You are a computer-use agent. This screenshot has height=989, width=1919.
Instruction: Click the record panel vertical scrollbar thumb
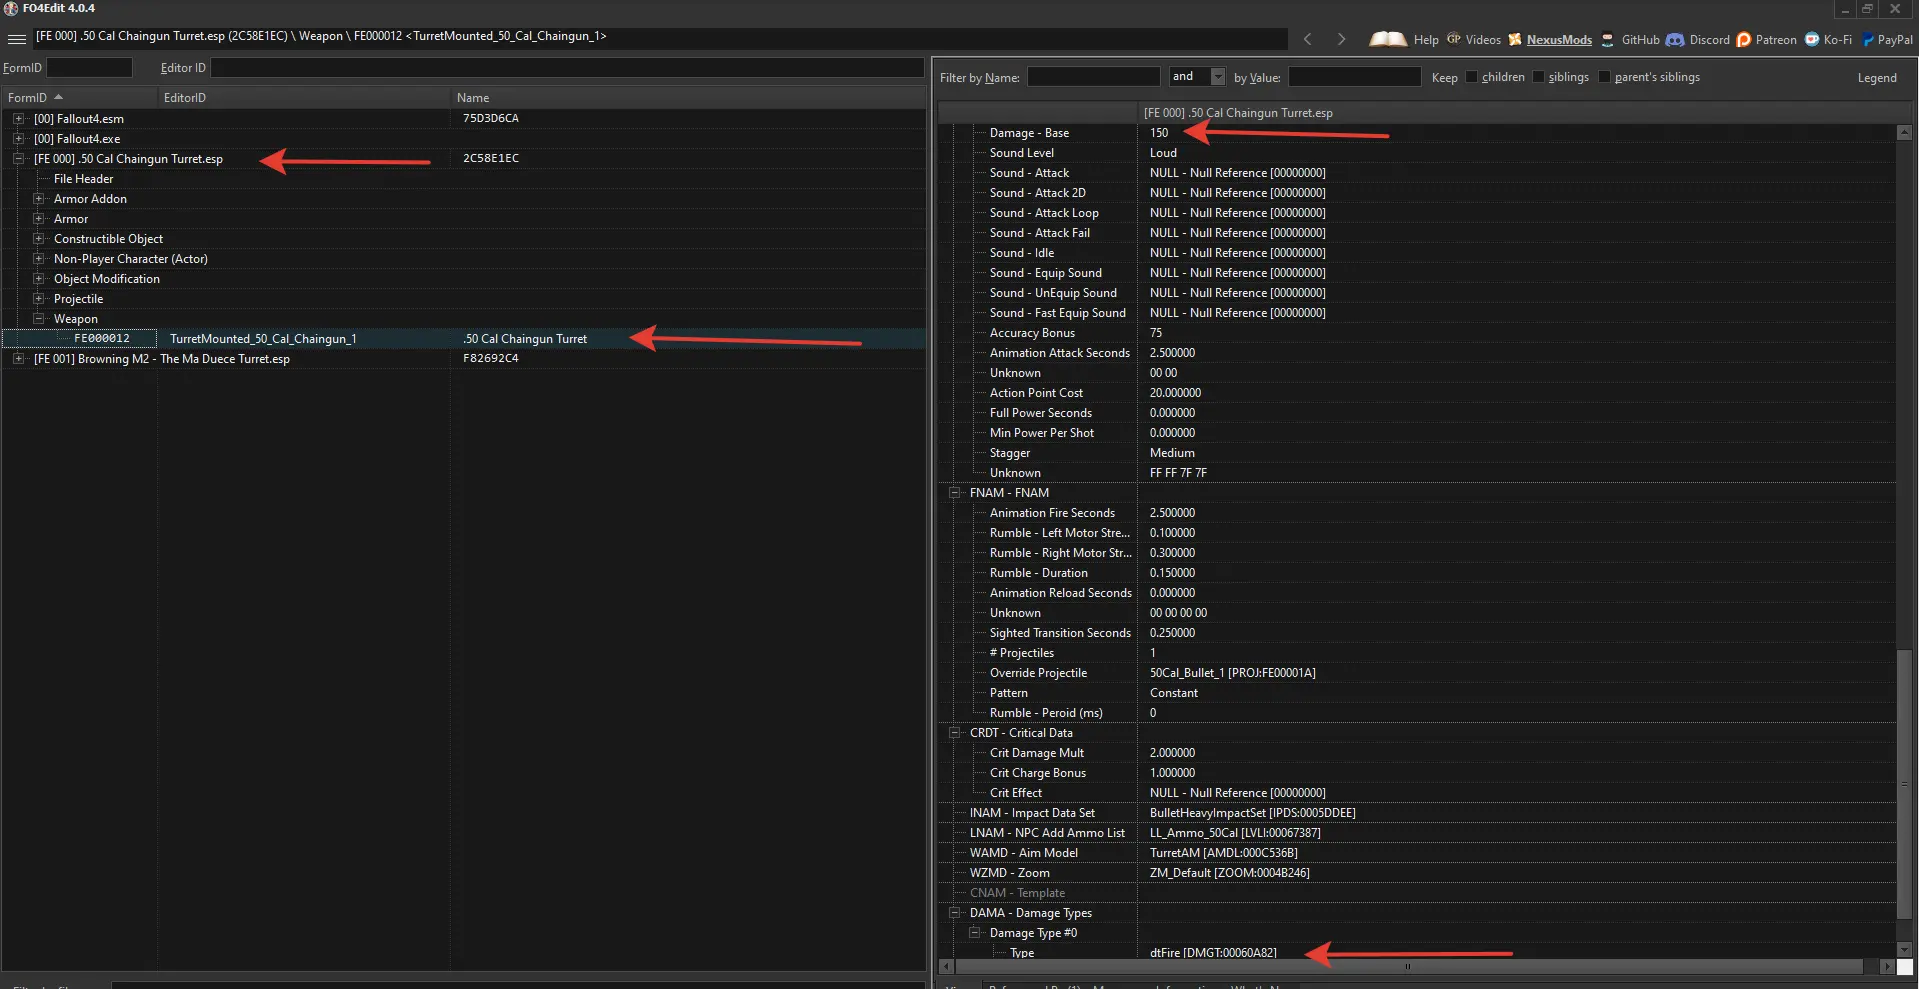1905,784
